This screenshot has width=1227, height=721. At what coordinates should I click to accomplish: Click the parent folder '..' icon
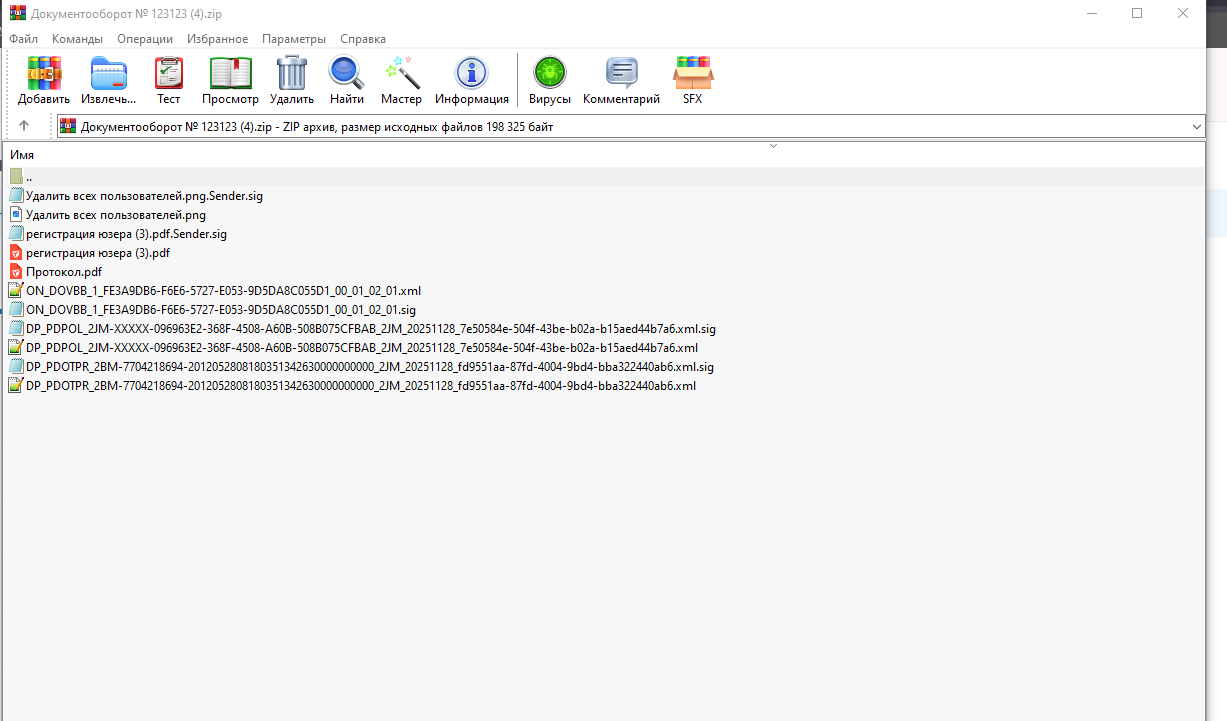[16, 177]
